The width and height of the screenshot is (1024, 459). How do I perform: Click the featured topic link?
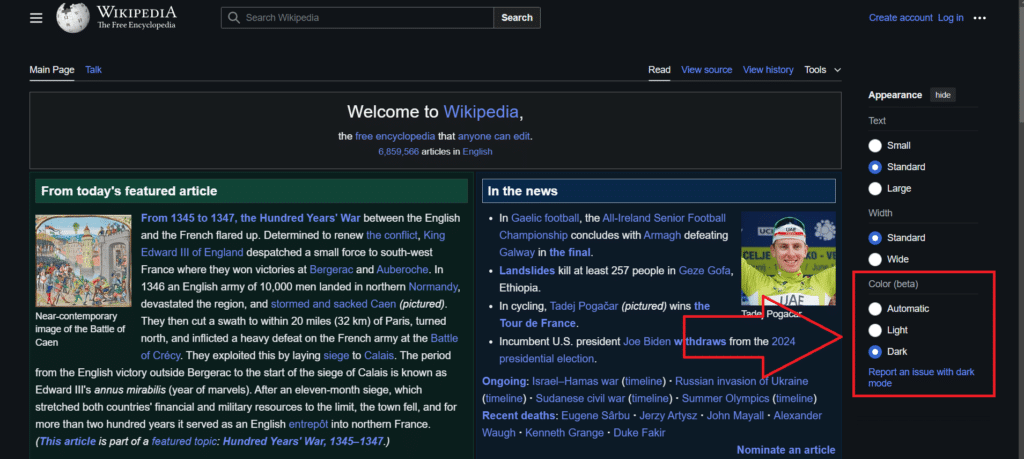click(x=185, y=441)
